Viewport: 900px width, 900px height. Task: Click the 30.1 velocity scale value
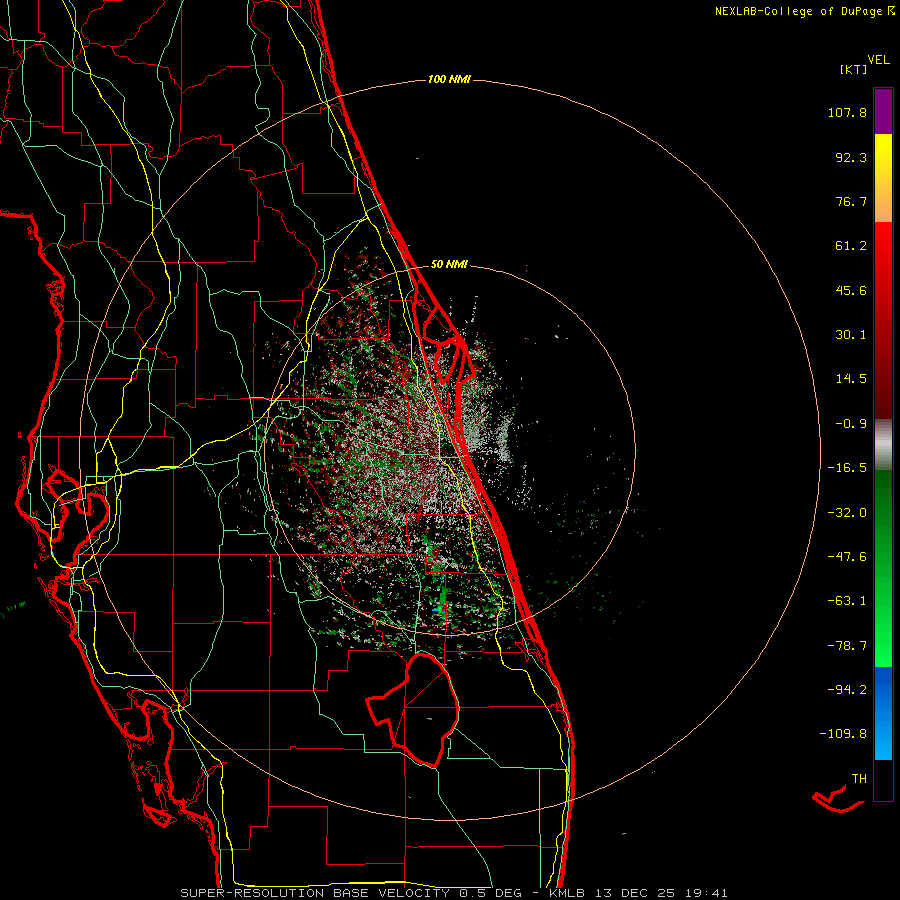pyautogui.click(x=851, y=335)
